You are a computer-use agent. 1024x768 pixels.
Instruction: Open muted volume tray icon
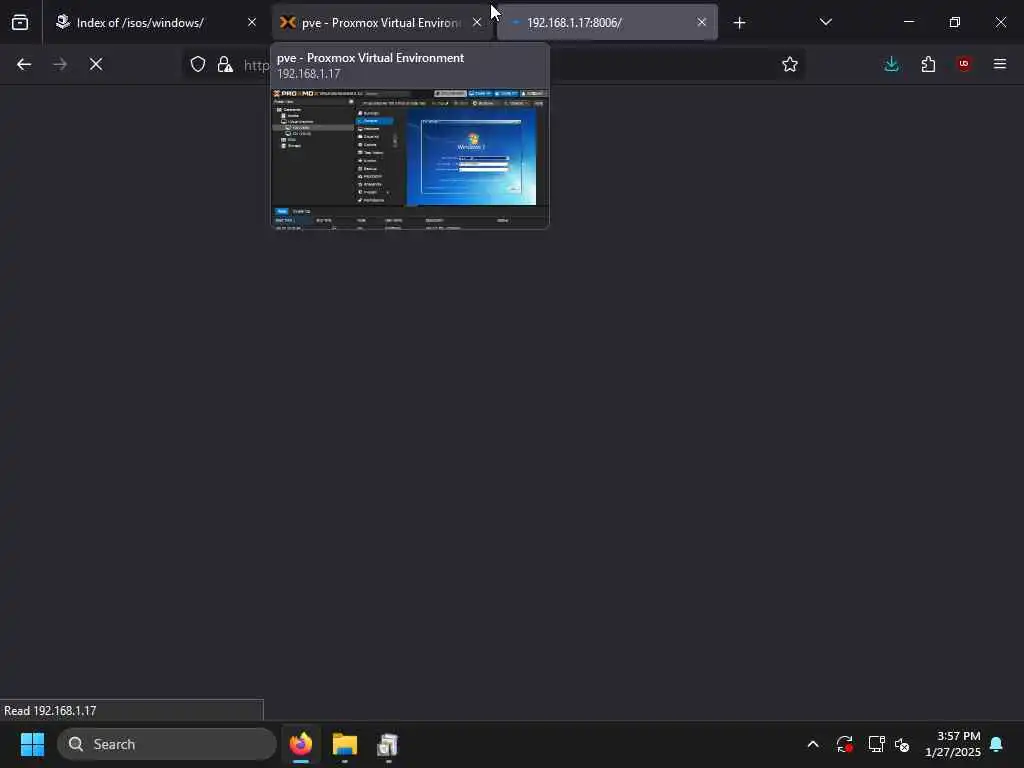click(x=903, y=744)
